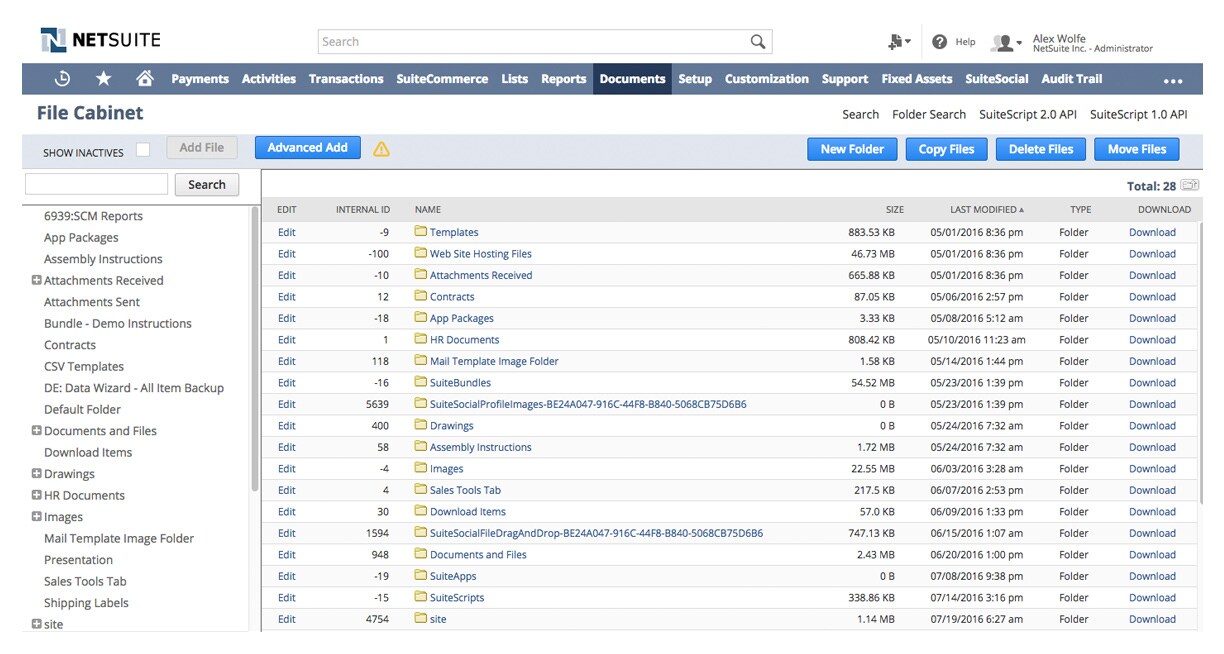
Task: Click the folder tree Search button
Action: [207, 184]
